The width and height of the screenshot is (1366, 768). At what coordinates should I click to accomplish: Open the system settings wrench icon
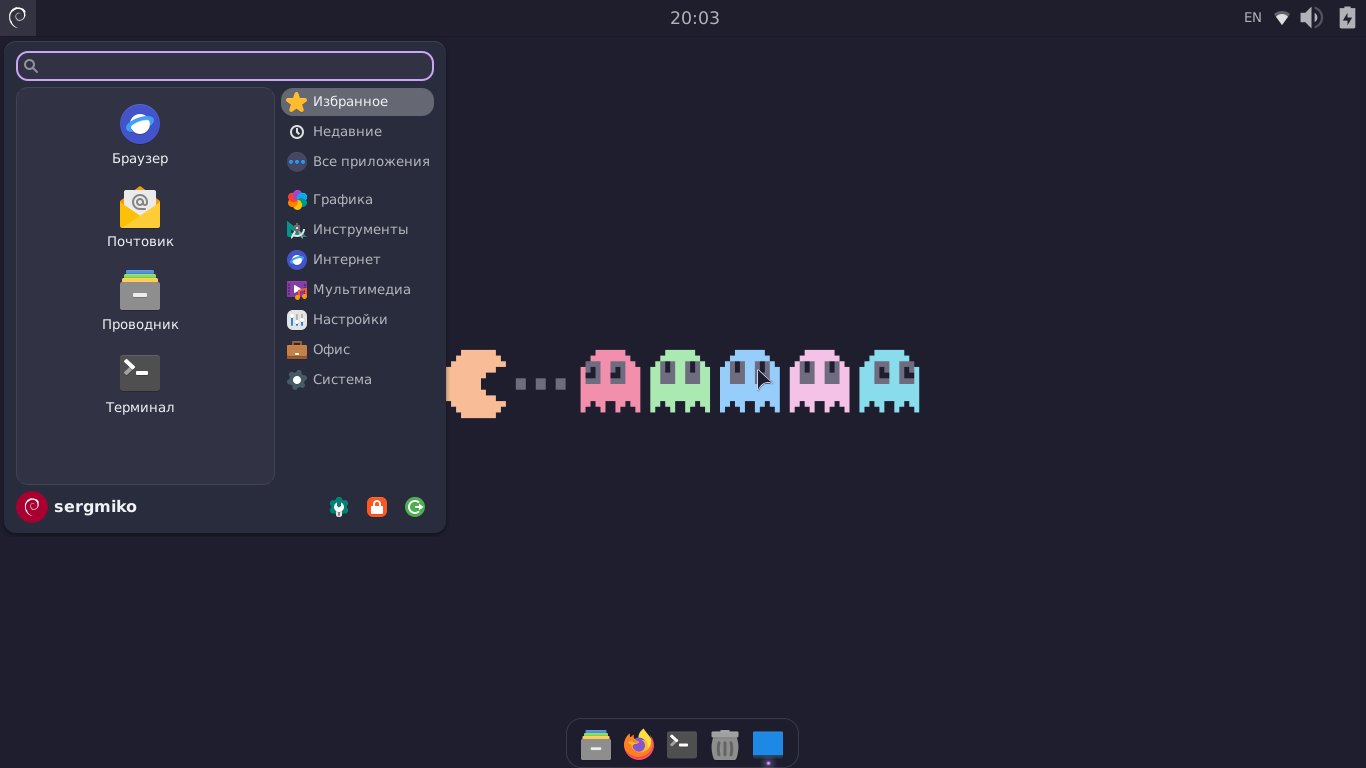click(x=339, y=507)
